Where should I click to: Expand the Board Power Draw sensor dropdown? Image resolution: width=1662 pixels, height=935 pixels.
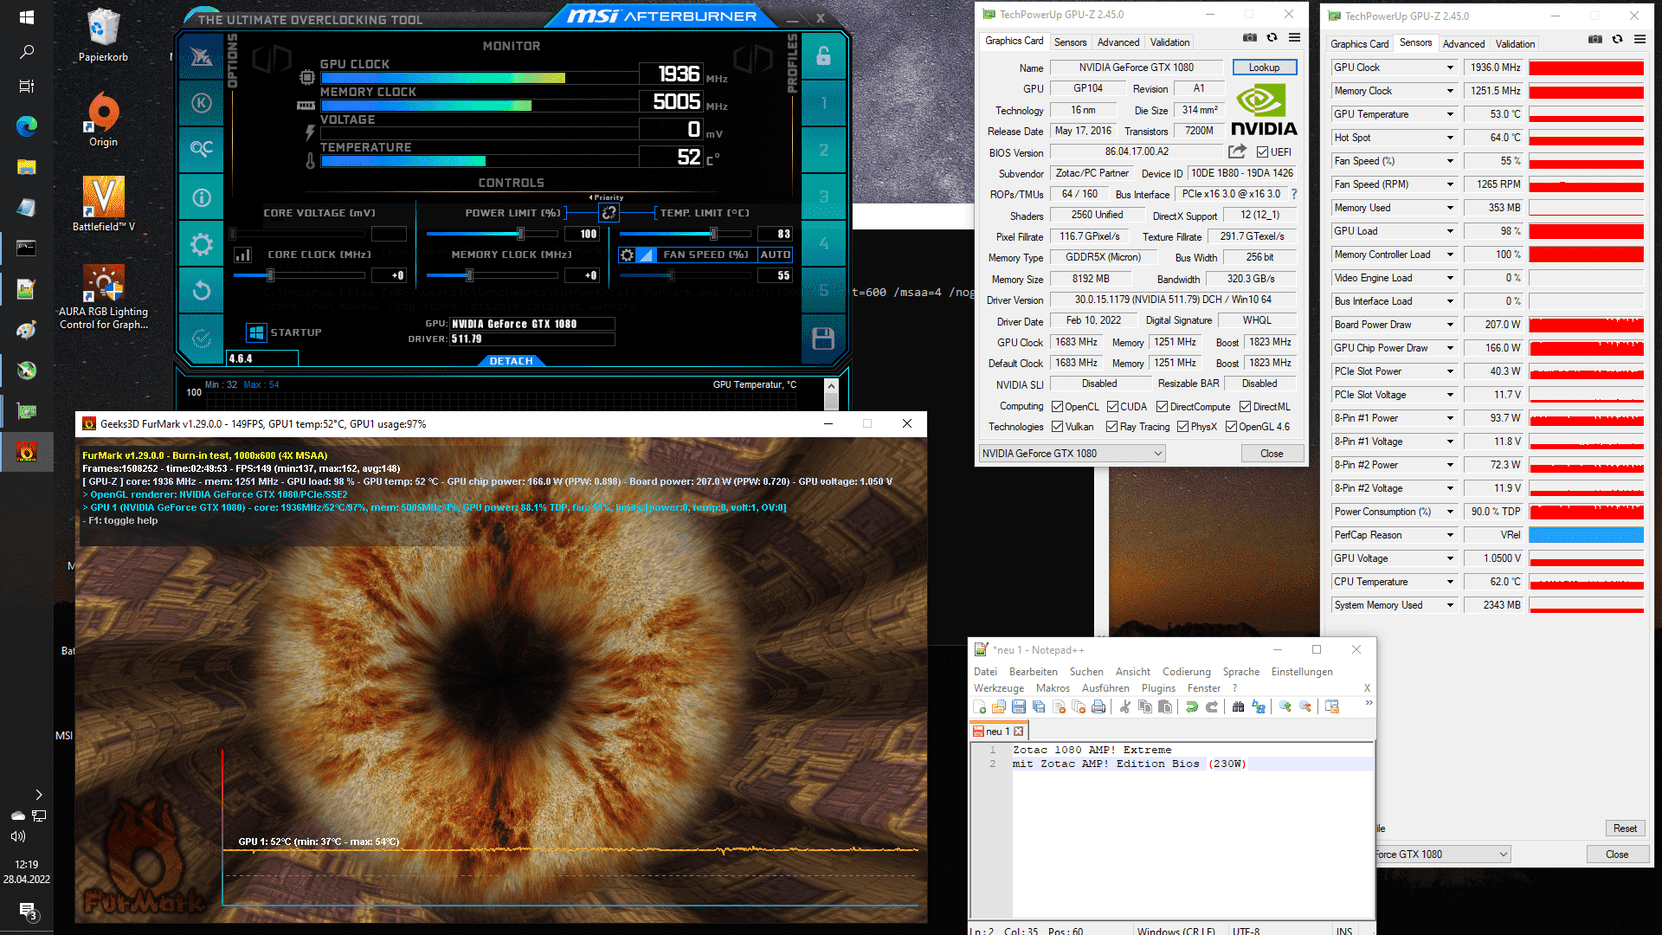pos(1450,325)
